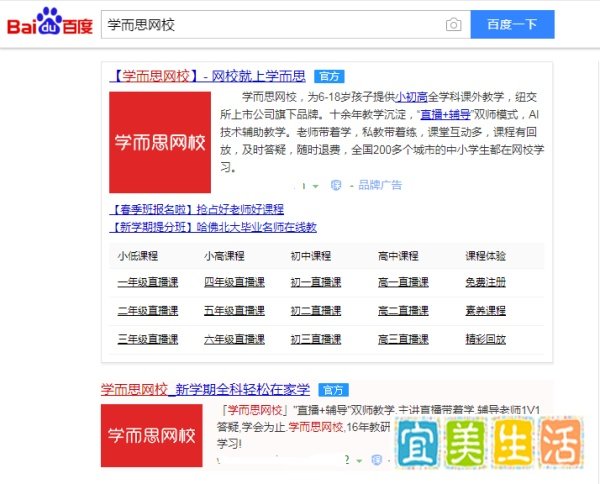Click the Baidu logo
The width and height of the screenshot is (600, 484).
pos(50,22)
